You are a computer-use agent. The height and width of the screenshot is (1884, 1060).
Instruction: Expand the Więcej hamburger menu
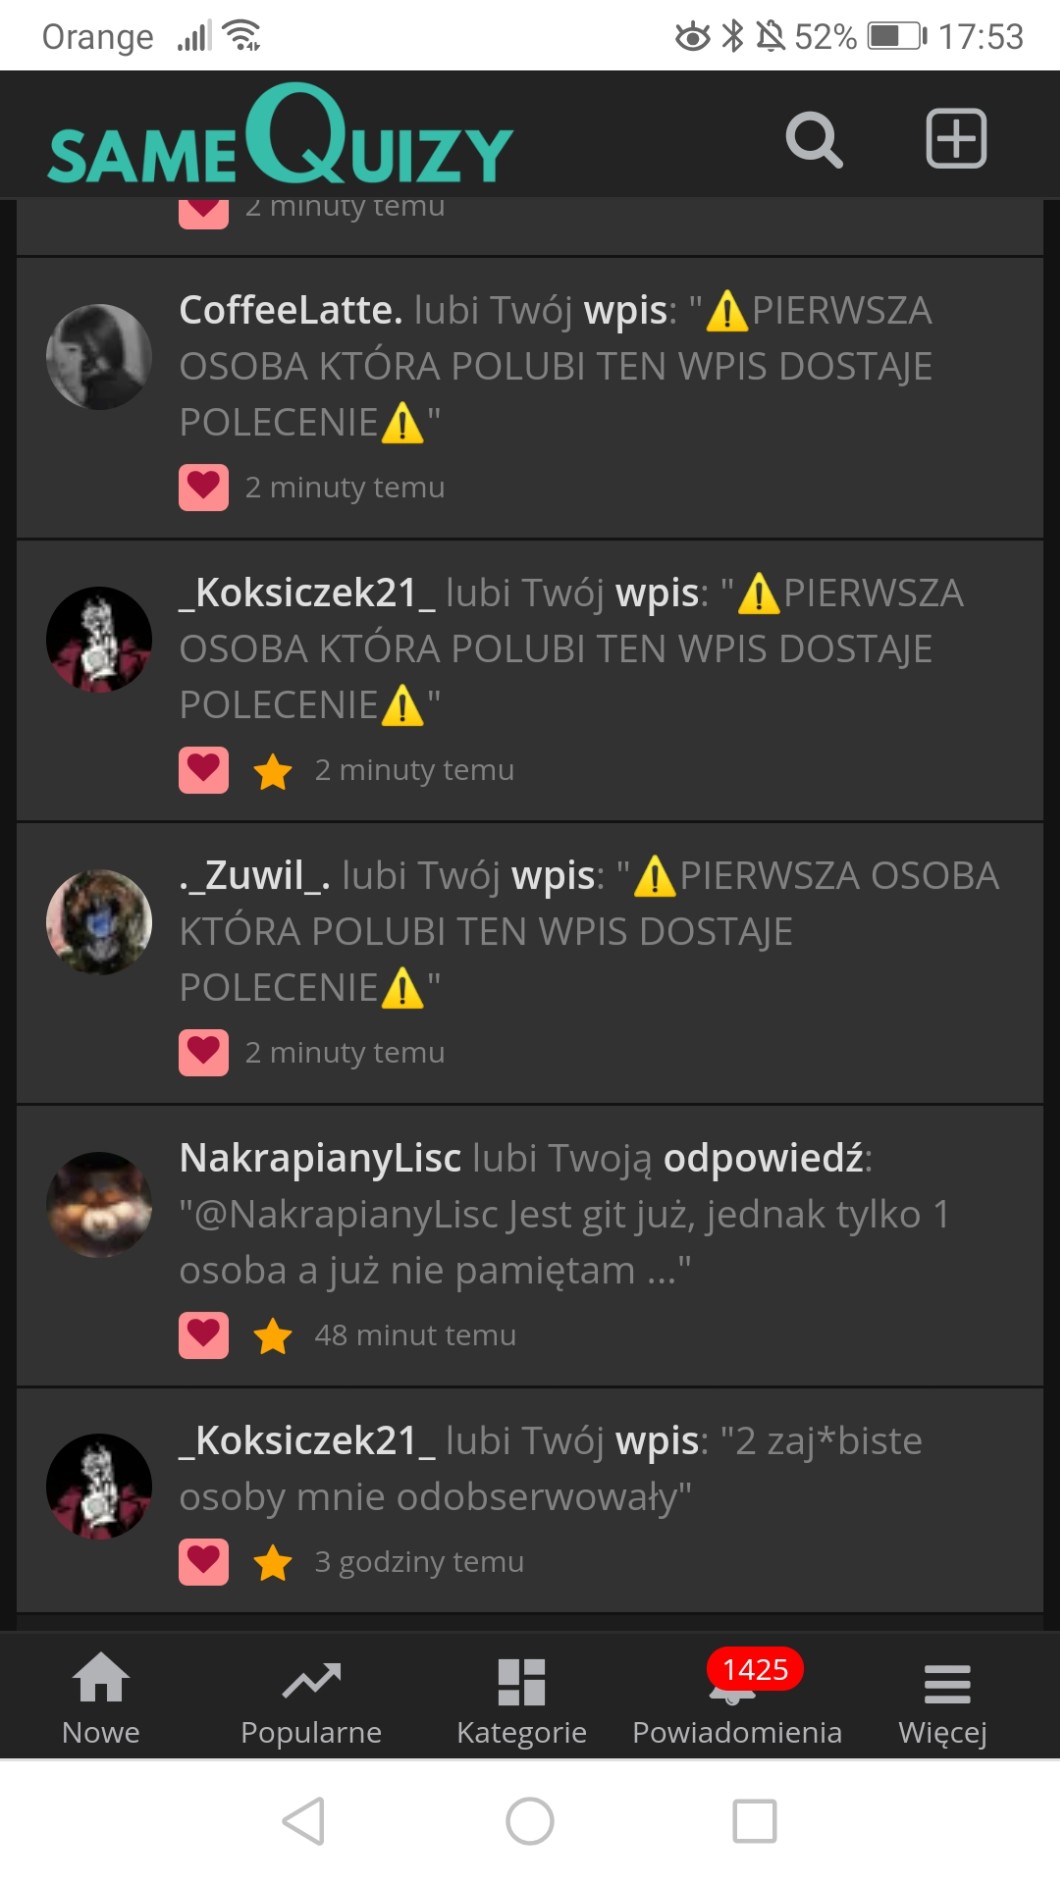point(943,1697)
